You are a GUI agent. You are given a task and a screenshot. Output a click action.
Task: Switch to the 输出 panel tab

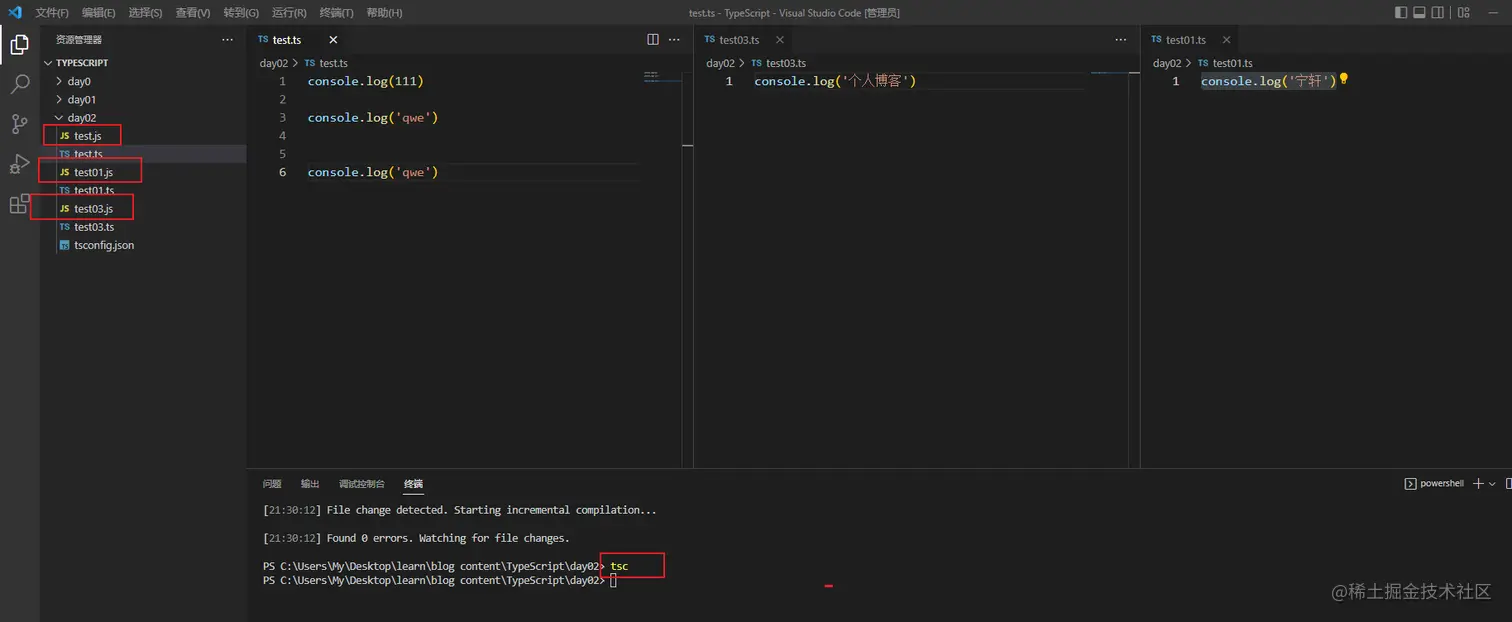pos(310,484)
